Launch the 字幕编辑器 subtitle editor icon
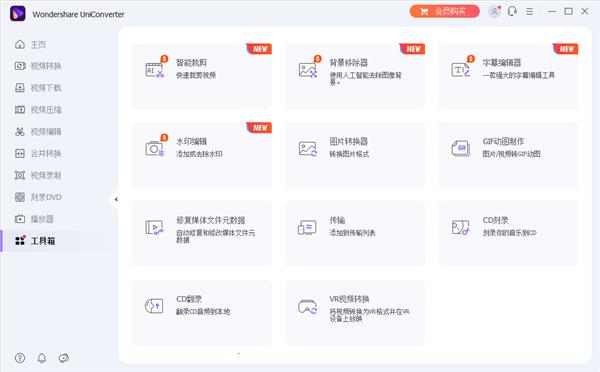Viewport: 600px width, 372px height. click(x=461, y=69)
